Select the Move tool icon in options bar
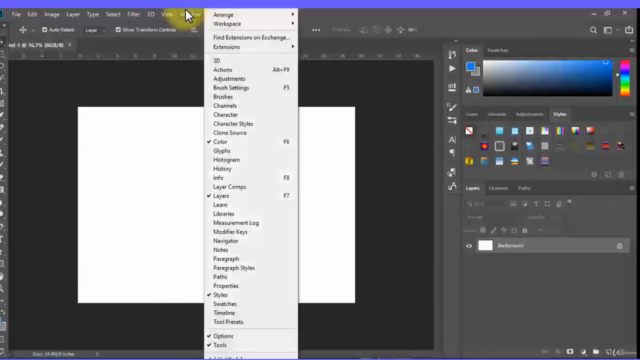The height and width of the screenshot is (360, 640). (23, 30)
